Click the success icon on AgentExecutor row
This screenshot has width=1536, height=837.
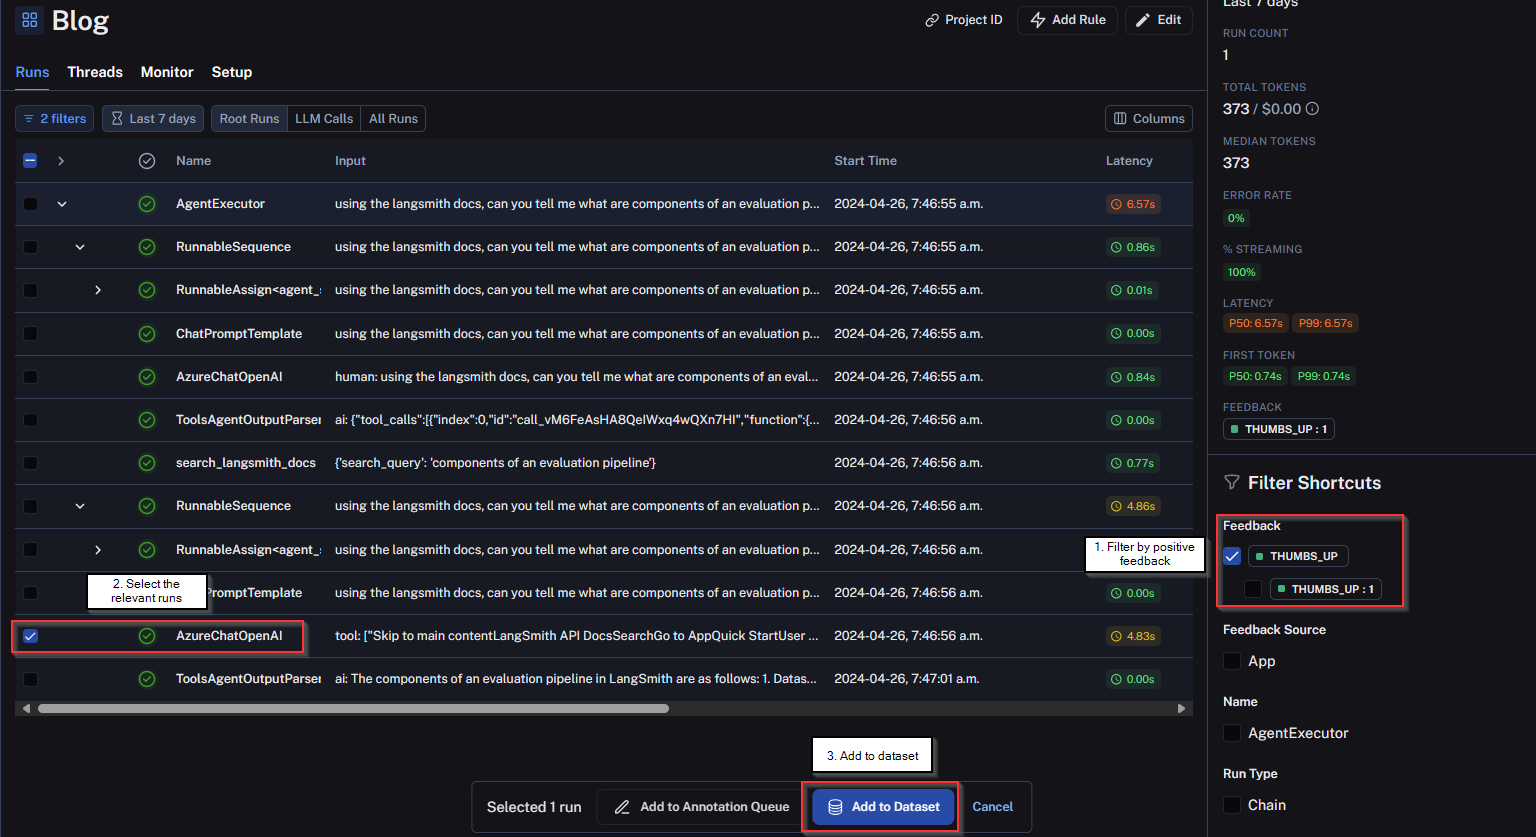pos(147,204)
